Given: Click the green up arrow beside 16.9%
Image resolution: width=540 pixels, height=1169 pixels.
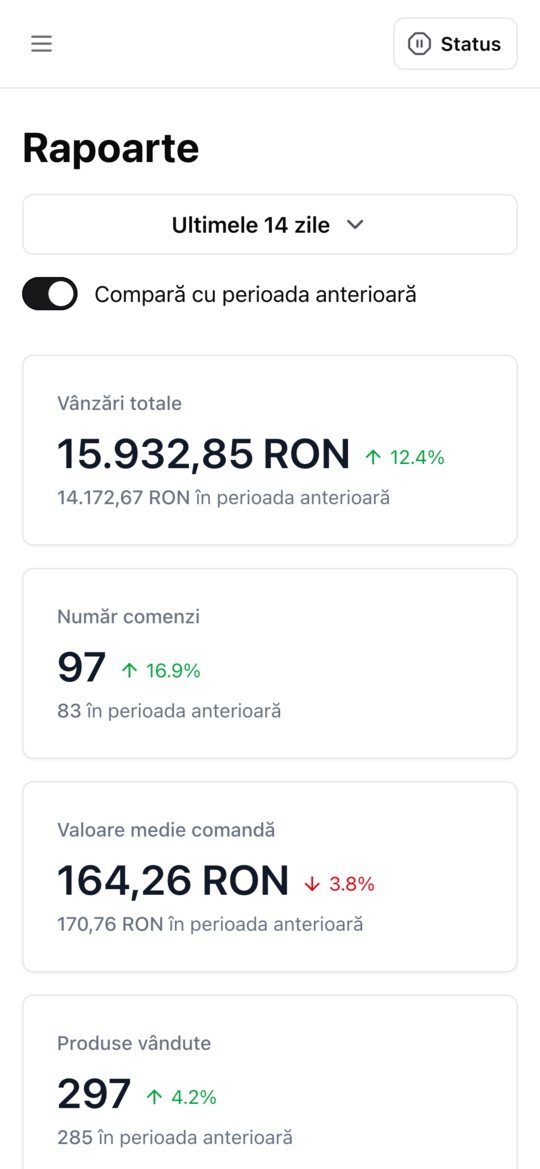Looking at the screenshot, I should [x=129, y=671].
